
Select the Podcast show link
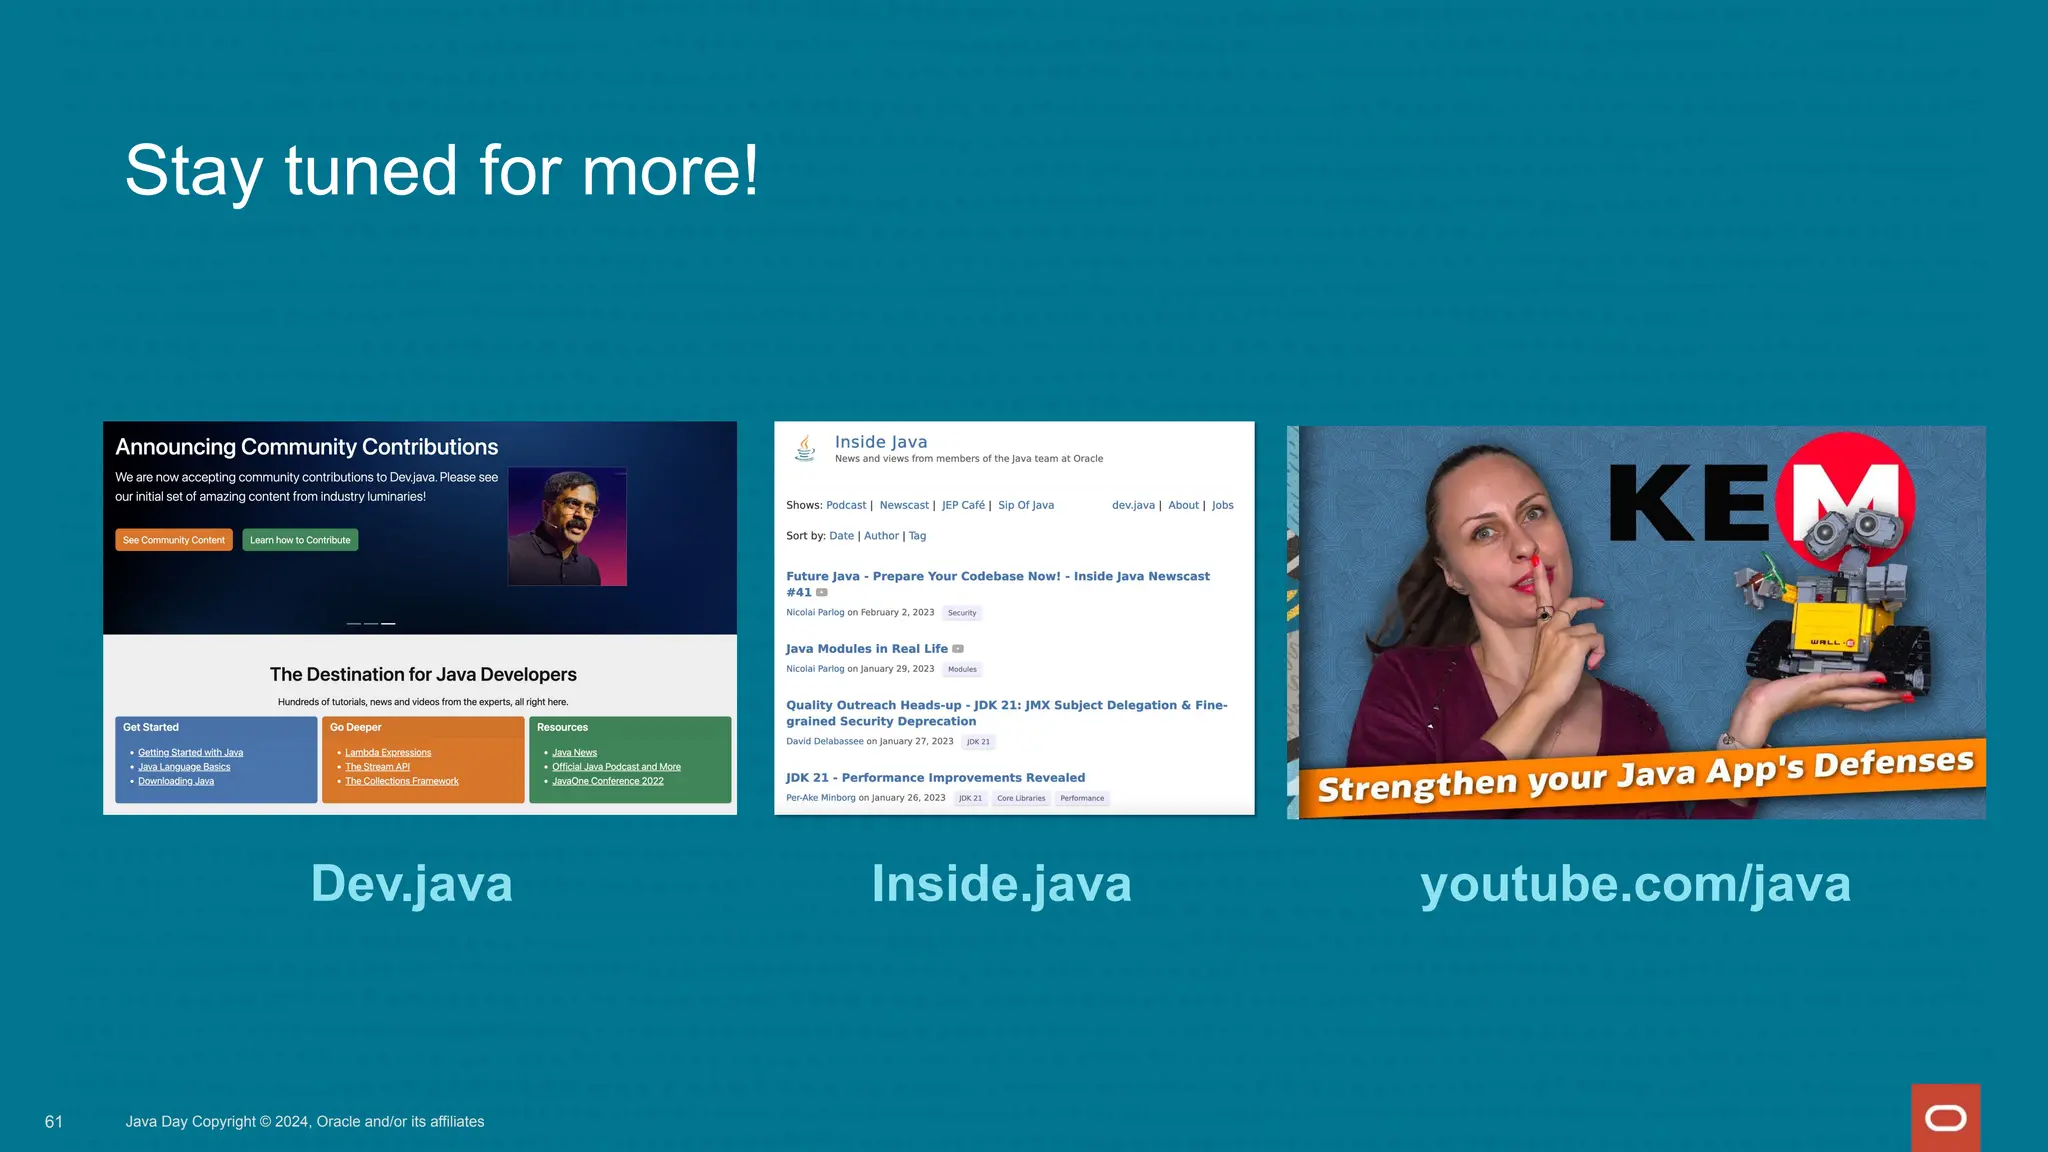[846, 505]
